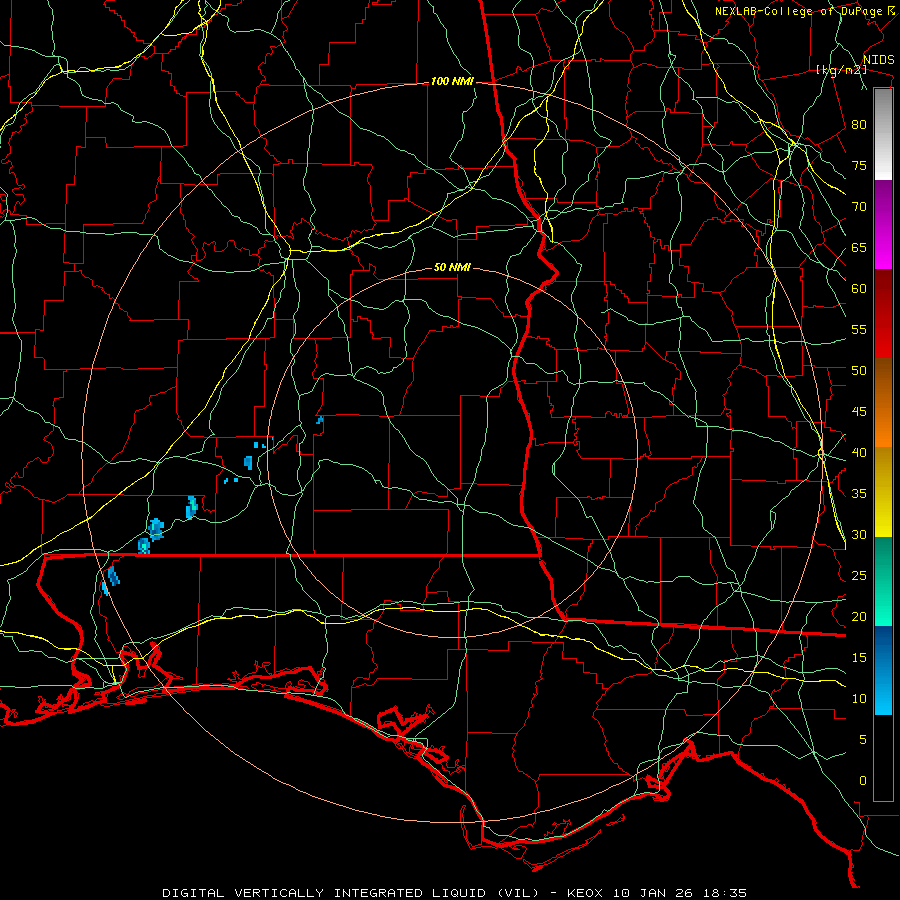Select the yellow 30–40 band of the color scale
This screenshot has width=900, height=900.
(x=883, y=492)
